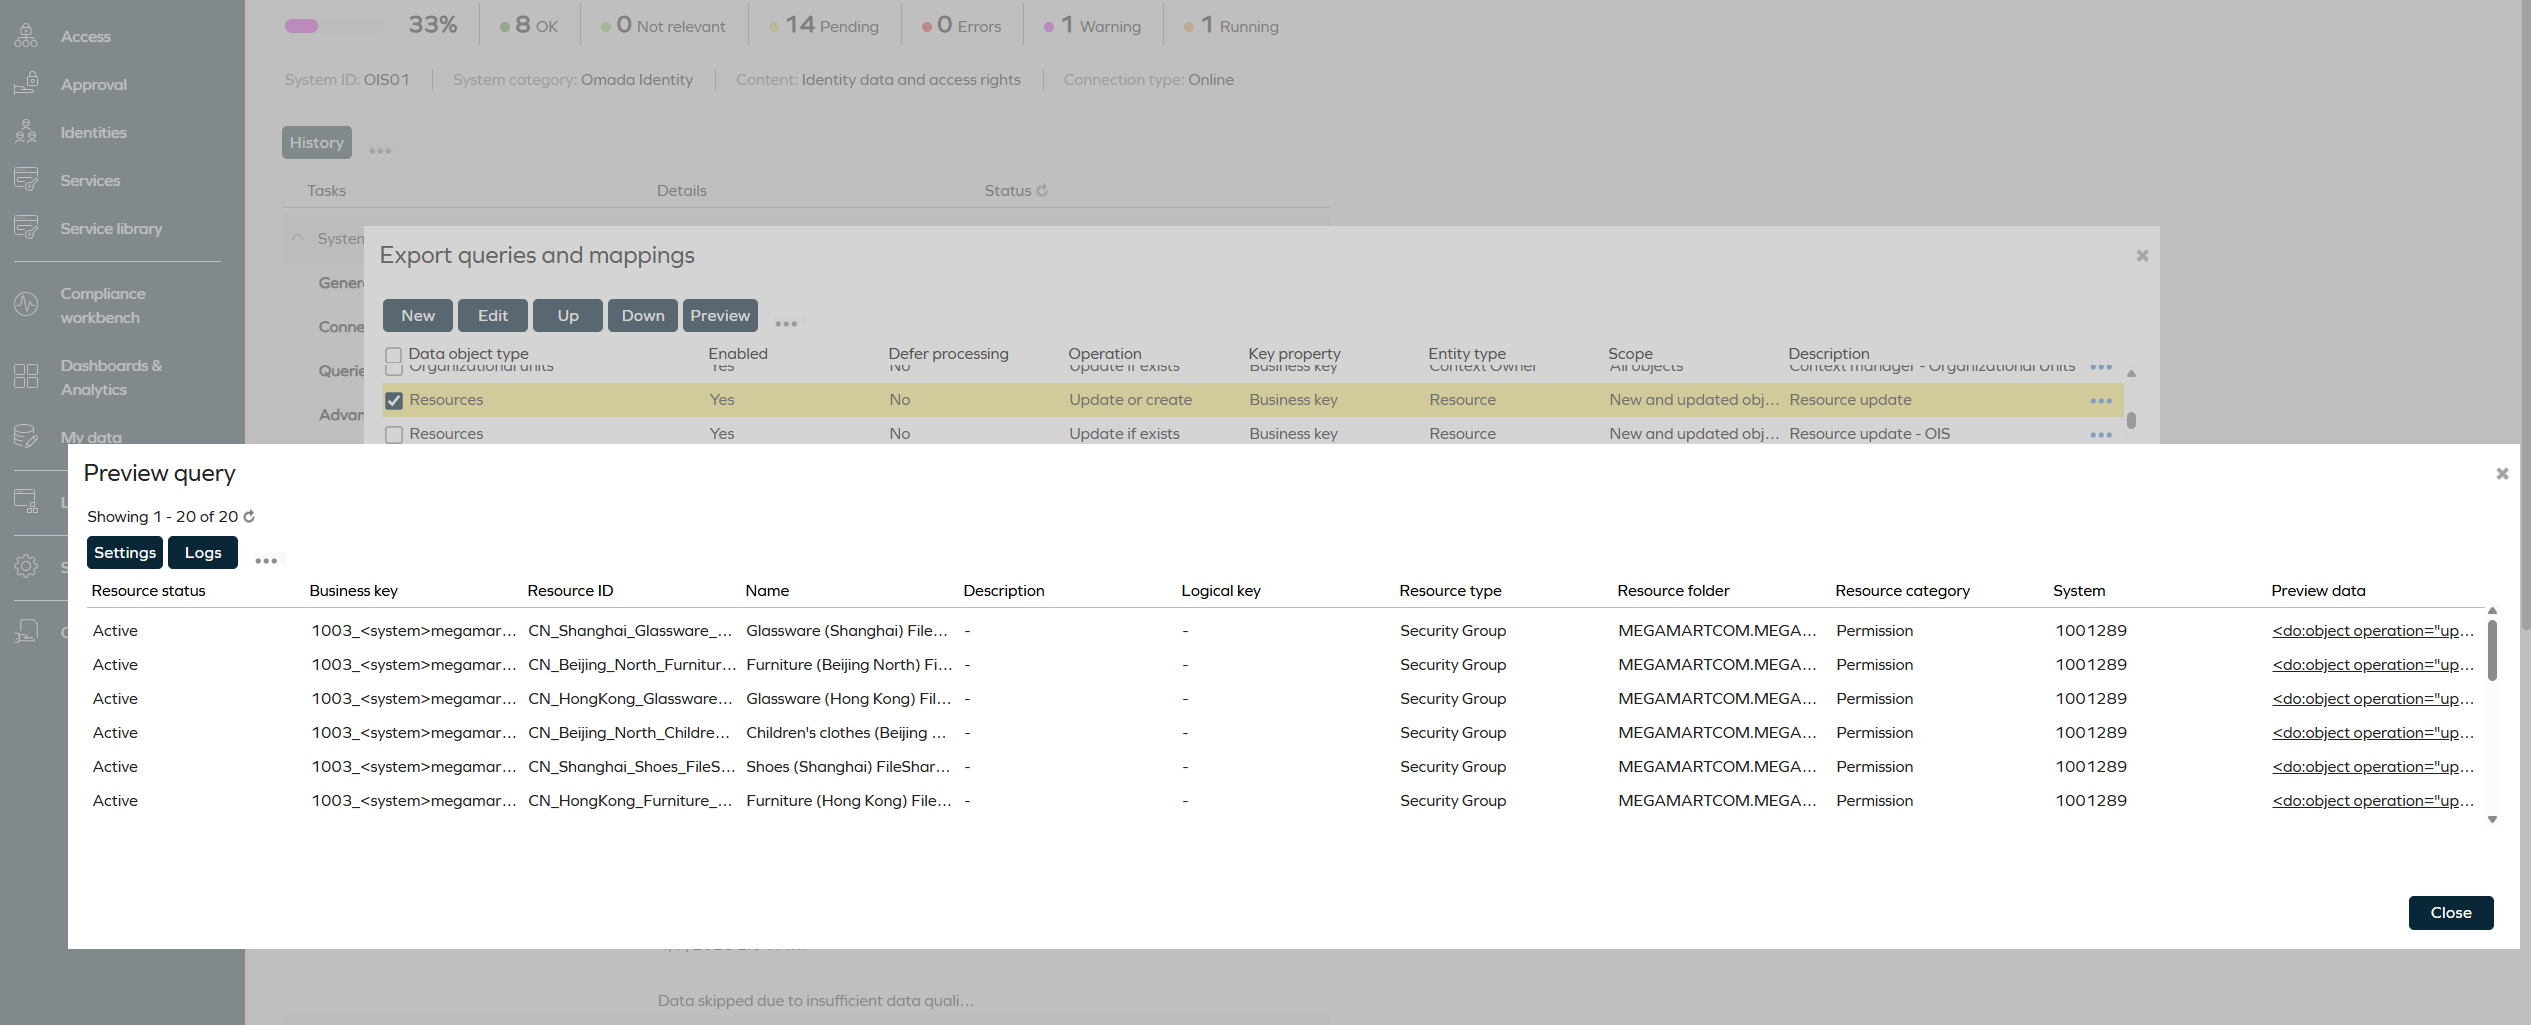This screenshot has height=1025, width=2531.
Task: Click the New button
Action: point(418,315)
